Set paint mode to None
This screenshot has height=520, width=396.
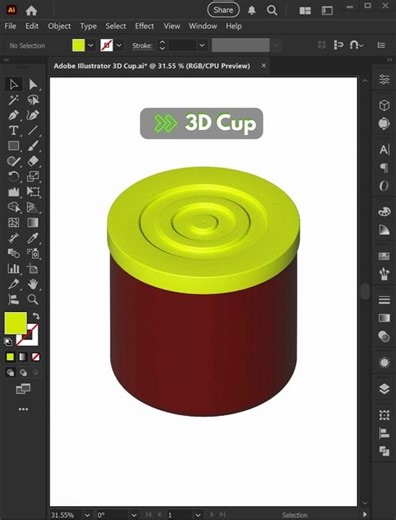[36, 357]
